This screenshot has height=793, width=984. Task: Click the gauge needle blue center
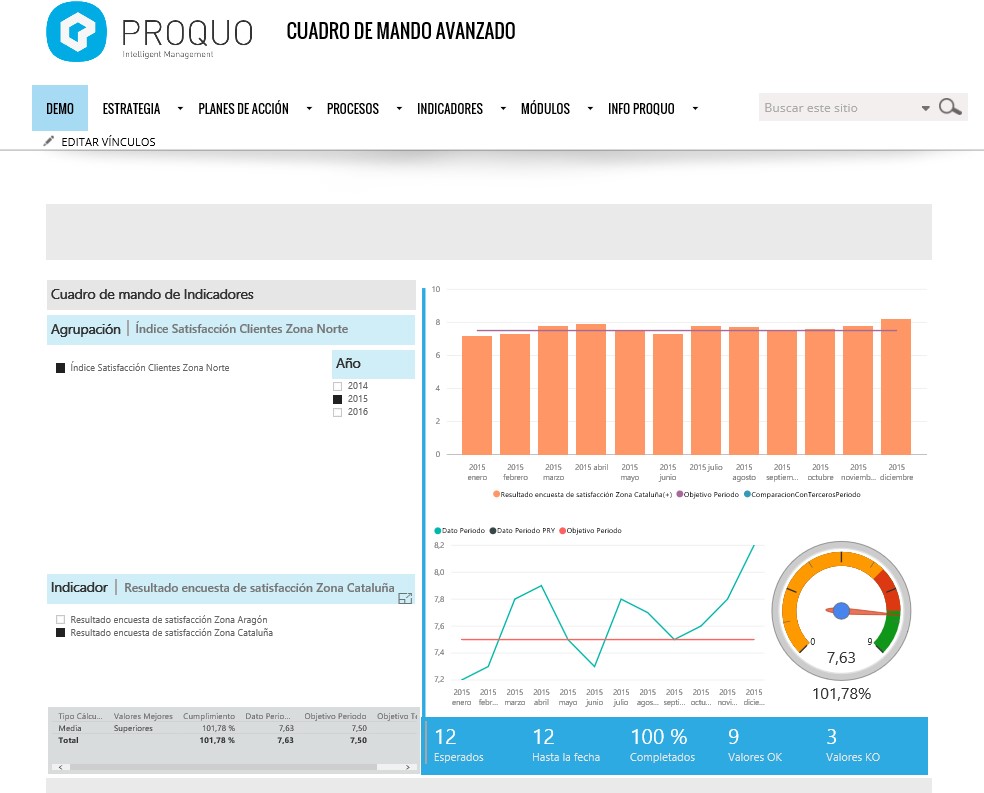[841, 610]
